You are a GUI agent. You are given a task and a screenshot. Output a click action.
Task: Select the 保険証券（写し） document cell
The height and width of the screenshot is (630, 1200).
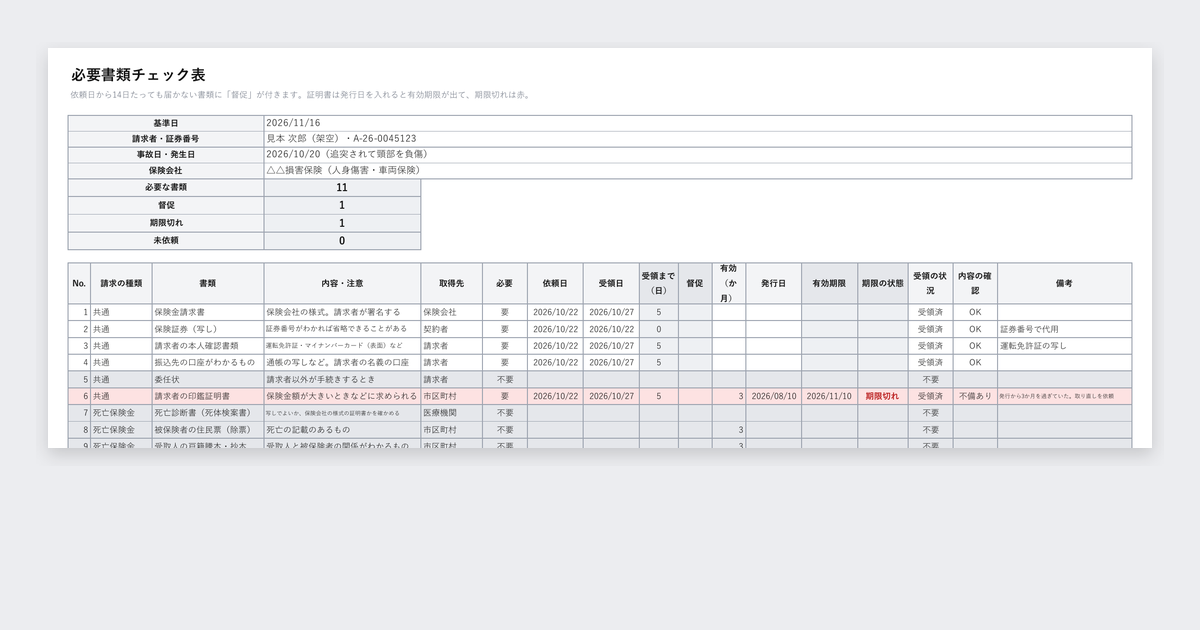[x=208, y=329]
